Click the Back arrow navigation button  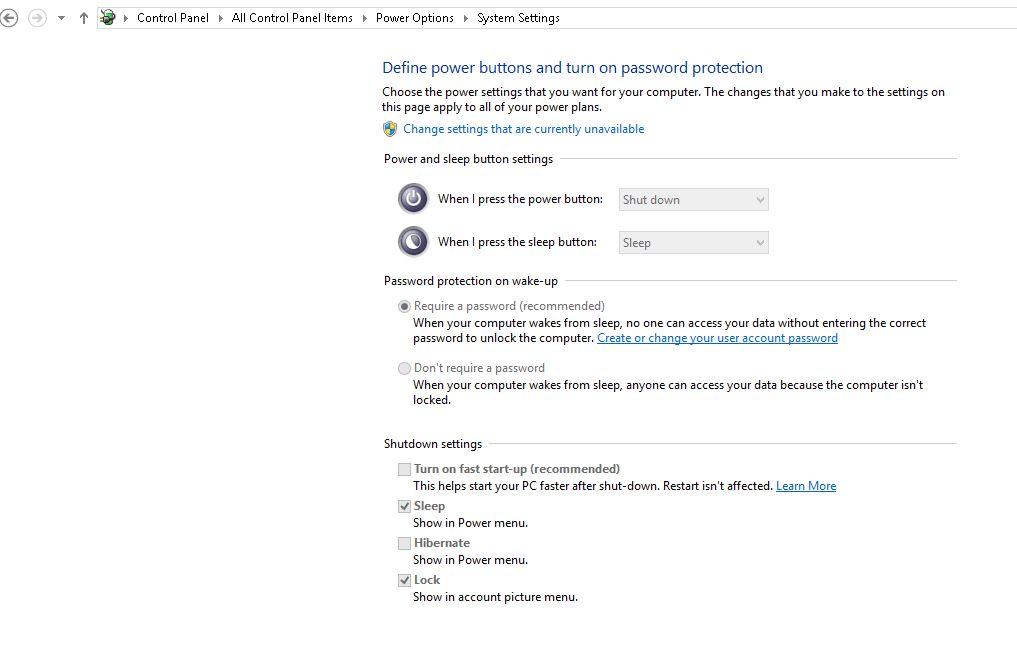(8, 18)
